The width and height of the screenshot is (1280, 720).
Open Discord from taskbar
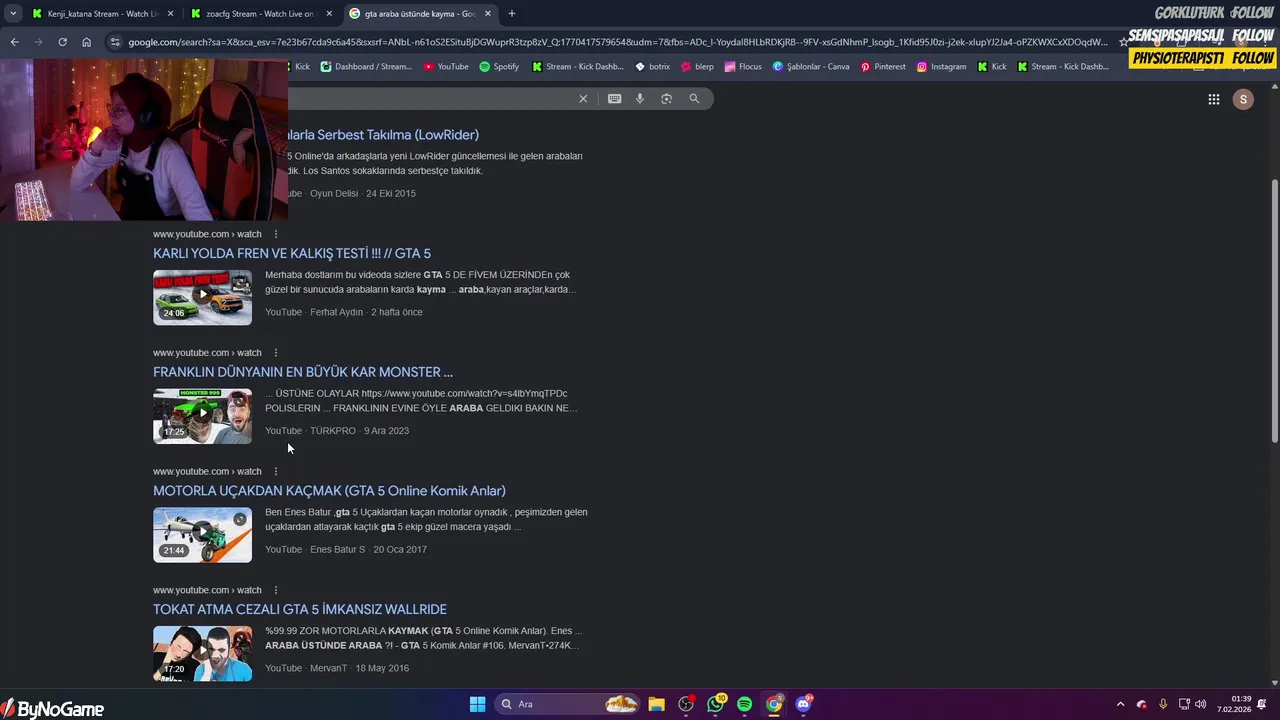point(803,704)
